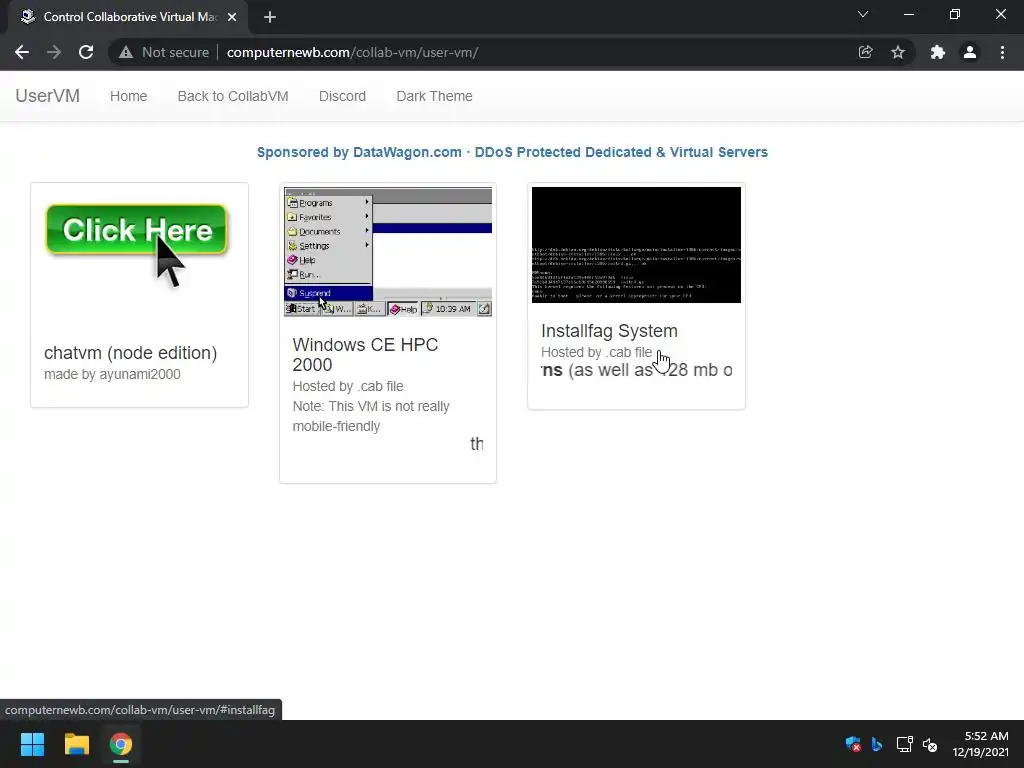This screenshot has height=768, width=1024.
Task: Select the Control Collaborative Virtual Machines tab
Action: click(x=128, y=17)
